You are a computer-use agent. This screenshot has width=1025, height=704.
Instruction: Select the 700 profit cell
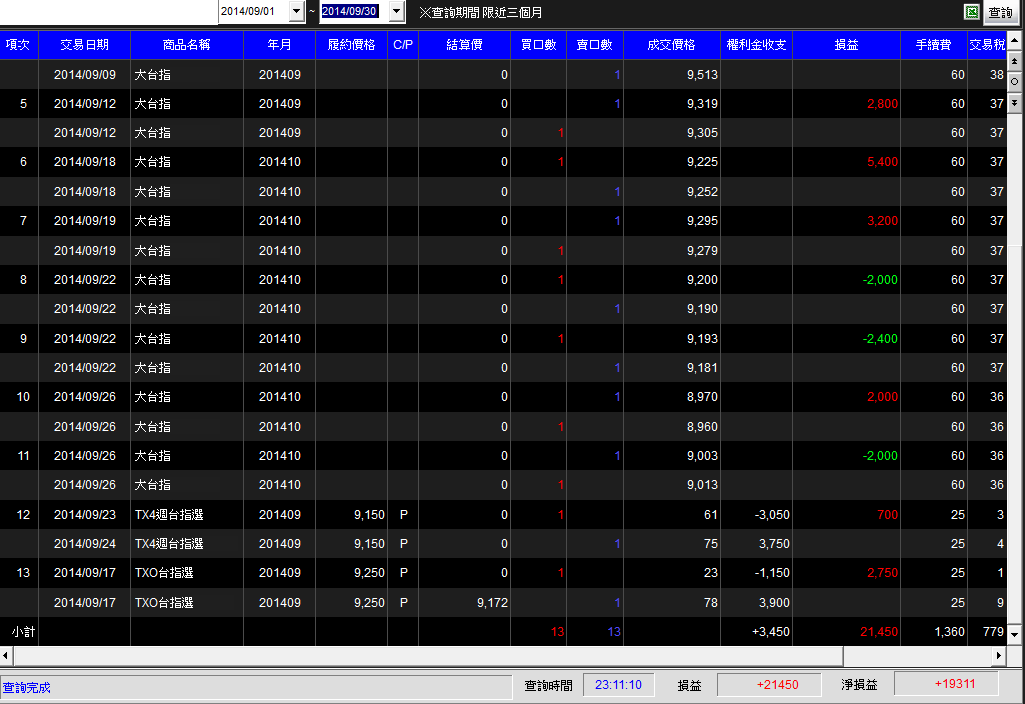click(x=847, y=514)
